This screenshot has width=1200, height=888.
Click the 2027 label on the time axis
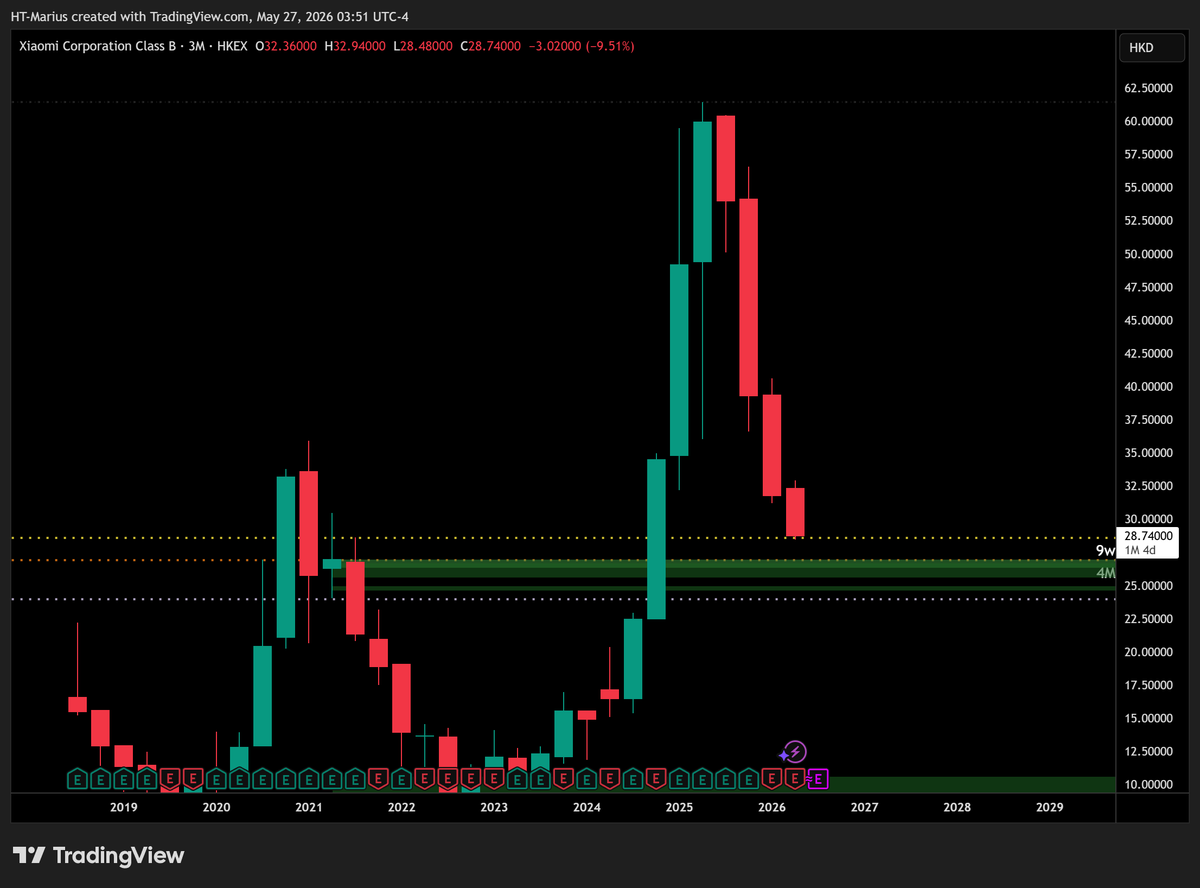(864, 807)
